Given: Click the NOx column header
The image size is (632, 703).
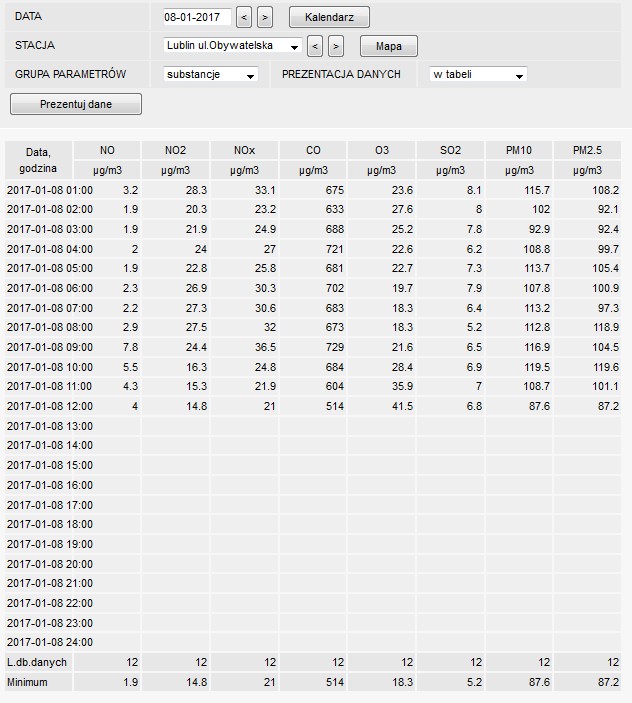Looking at the screenshot, I should pyautogui.click(x=244, y=150).
